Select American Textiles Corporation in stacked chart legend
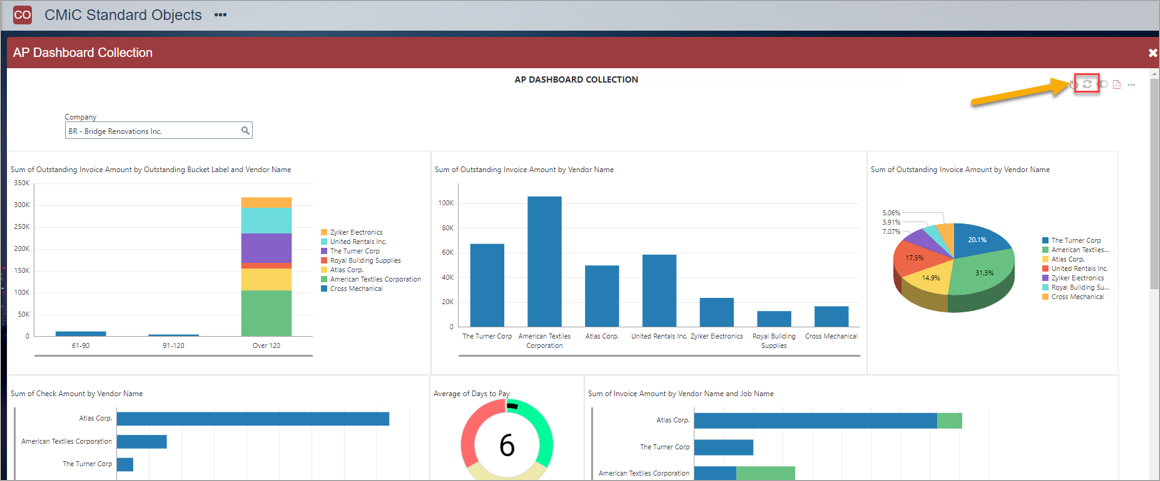The height and width of the screenshot is (481, 1160). (371, 279)
